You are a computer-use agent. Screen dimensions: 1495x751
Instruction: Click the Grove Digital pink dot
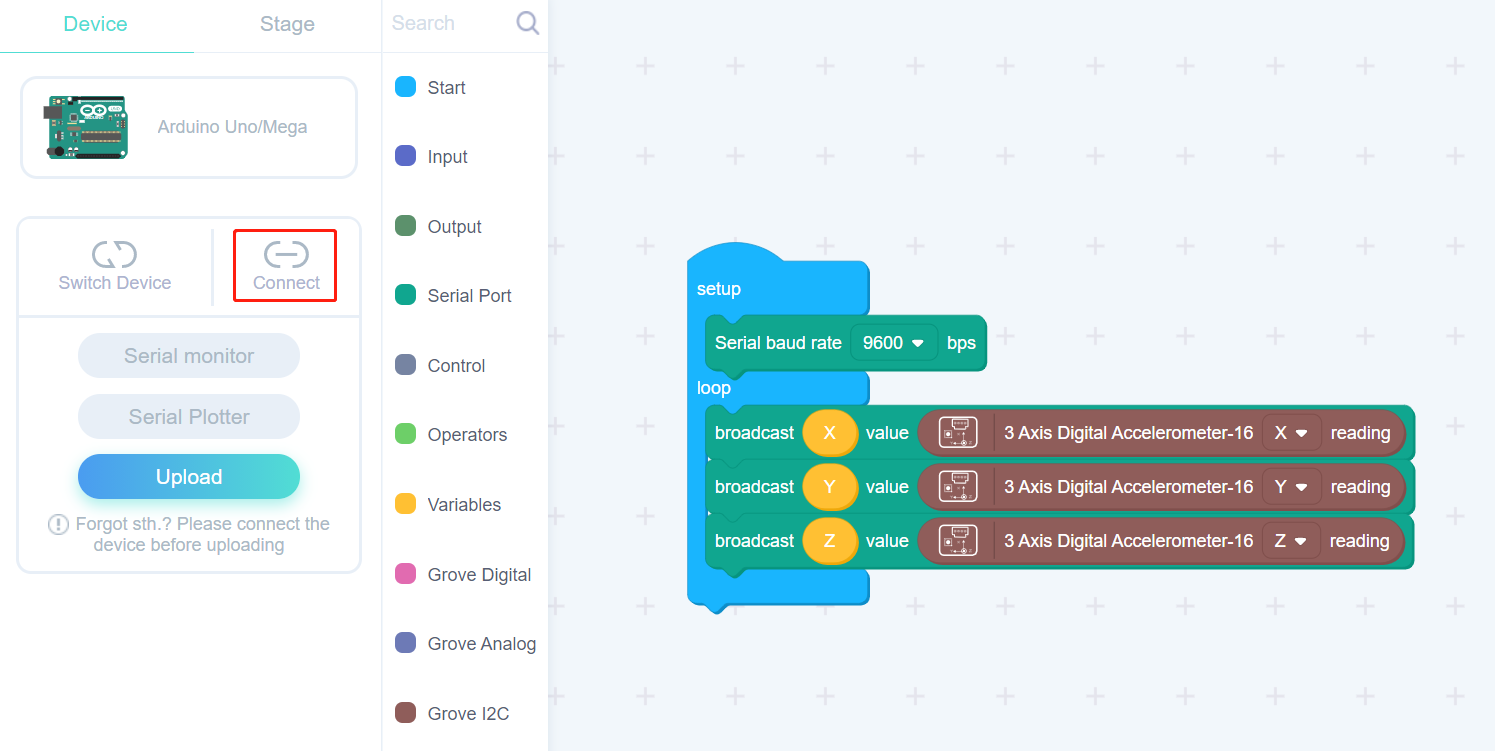click(x=405, y=574)
